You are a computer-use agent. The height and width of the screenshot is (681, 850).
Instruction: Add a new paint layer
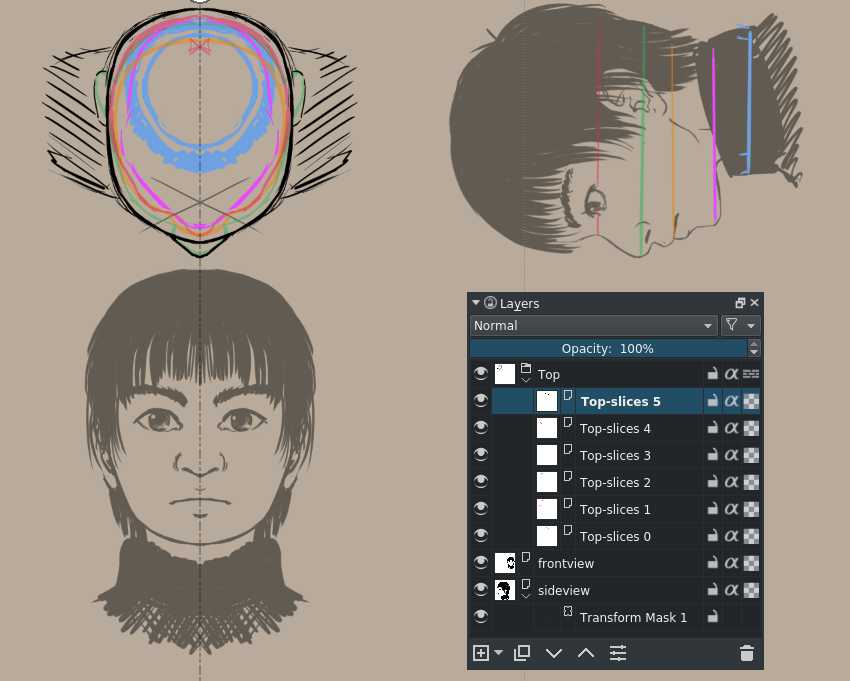pos(479,653)
